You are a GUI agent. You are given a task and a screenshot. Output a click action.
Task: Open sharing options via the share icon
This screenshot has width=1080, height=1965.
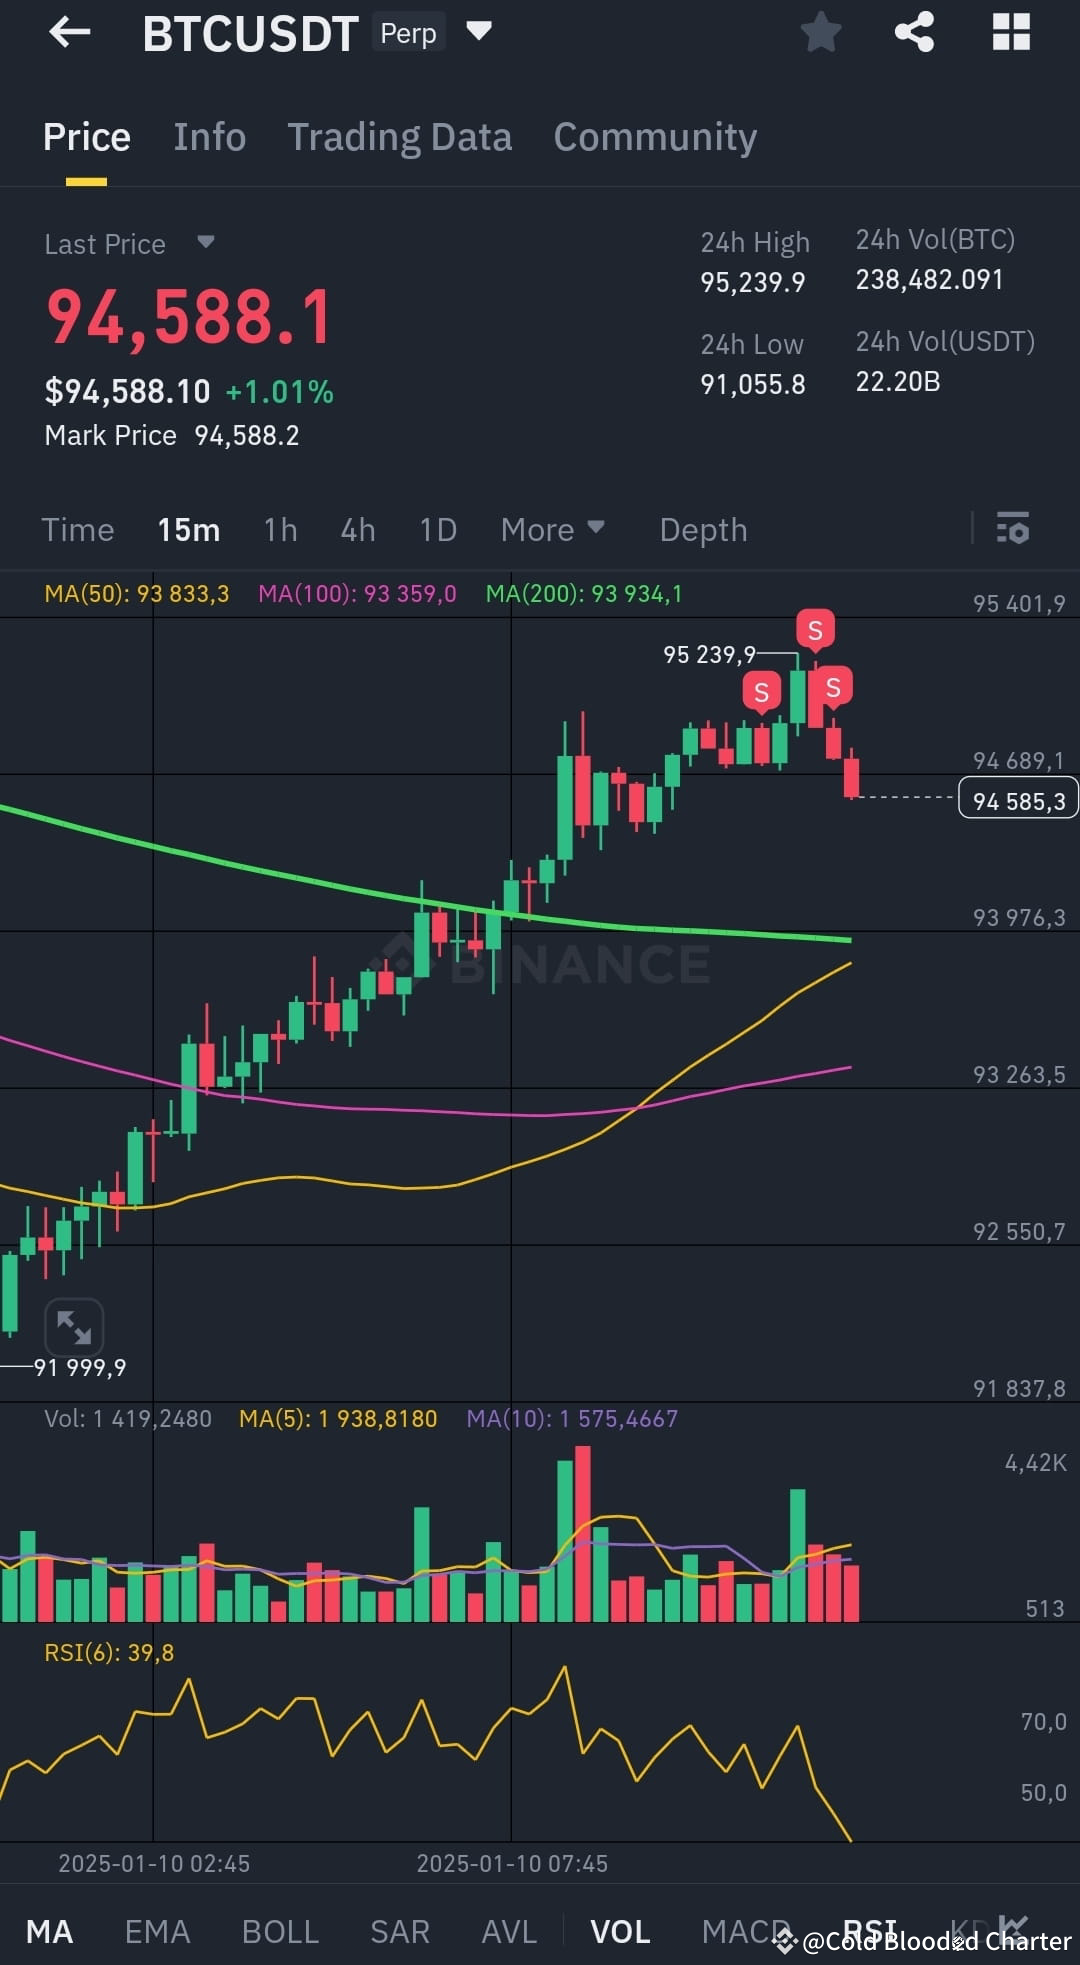[914, 32]
